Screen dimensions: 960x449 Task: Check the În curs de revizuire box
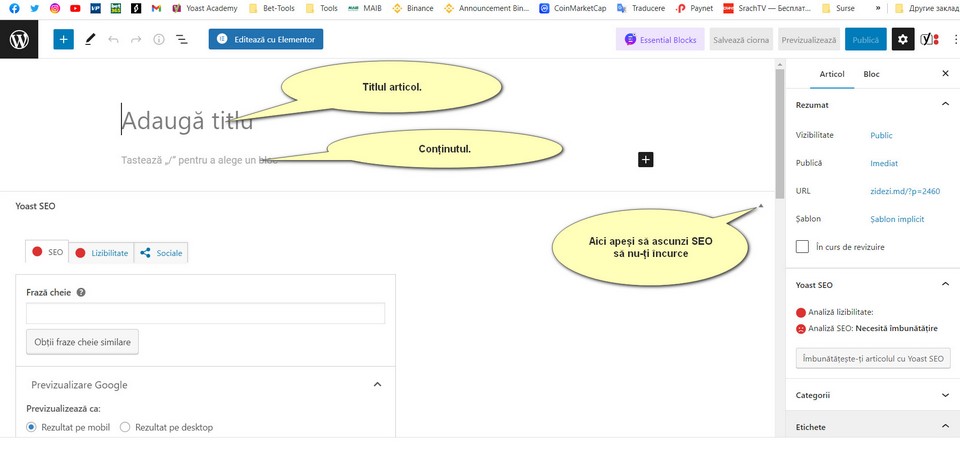(802, 246)
